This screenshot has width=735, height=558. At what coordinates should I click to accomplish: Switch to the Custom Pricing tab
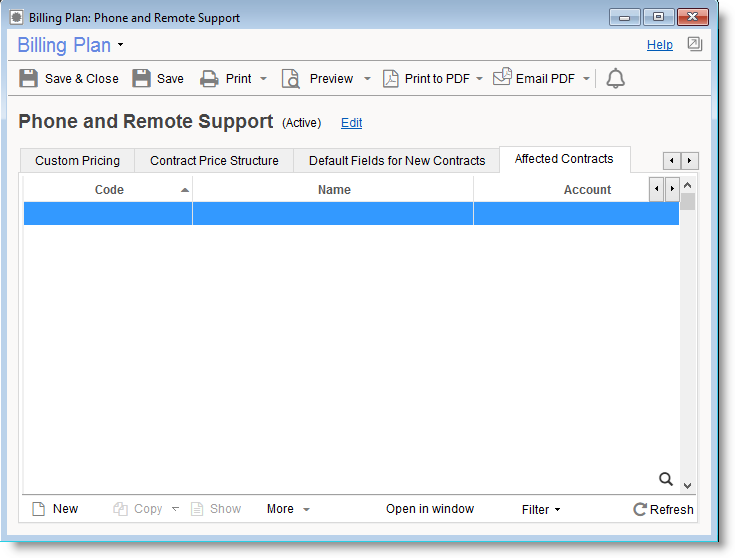coord(77,160)
